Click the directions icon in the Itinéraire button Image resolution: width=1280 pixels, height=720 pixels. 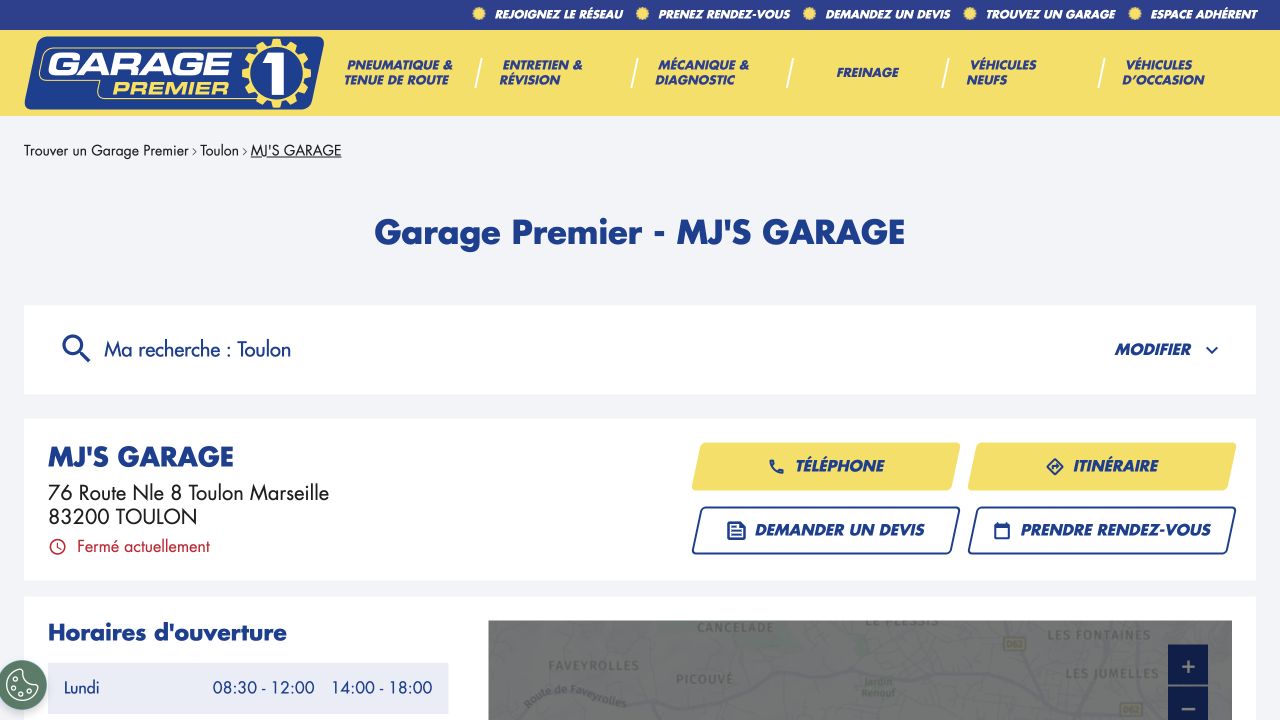pos(1055,466)
